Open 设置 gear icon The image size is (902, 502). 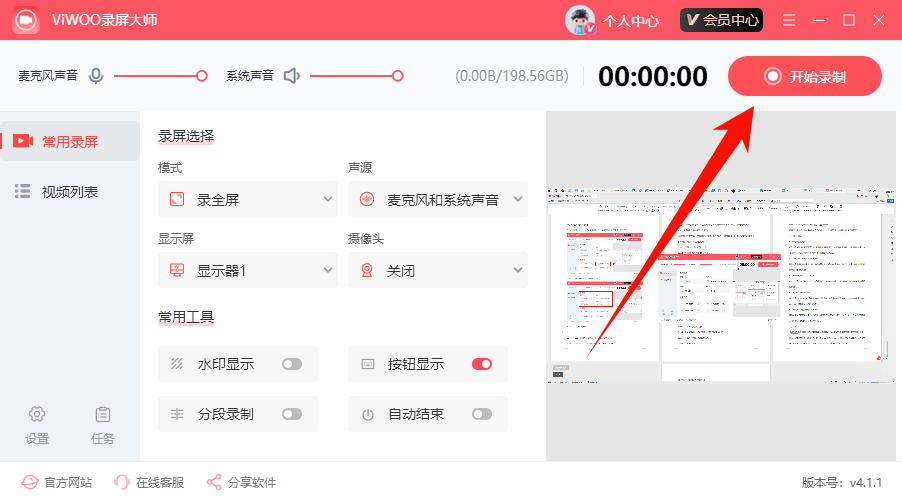(x=37, y=414)
